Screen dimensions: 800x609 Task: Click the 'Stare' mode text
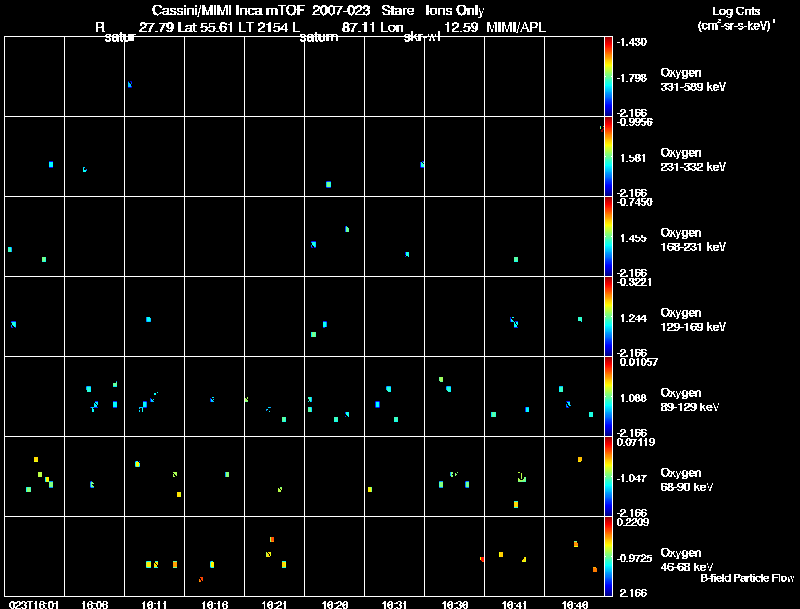(397, 11)
